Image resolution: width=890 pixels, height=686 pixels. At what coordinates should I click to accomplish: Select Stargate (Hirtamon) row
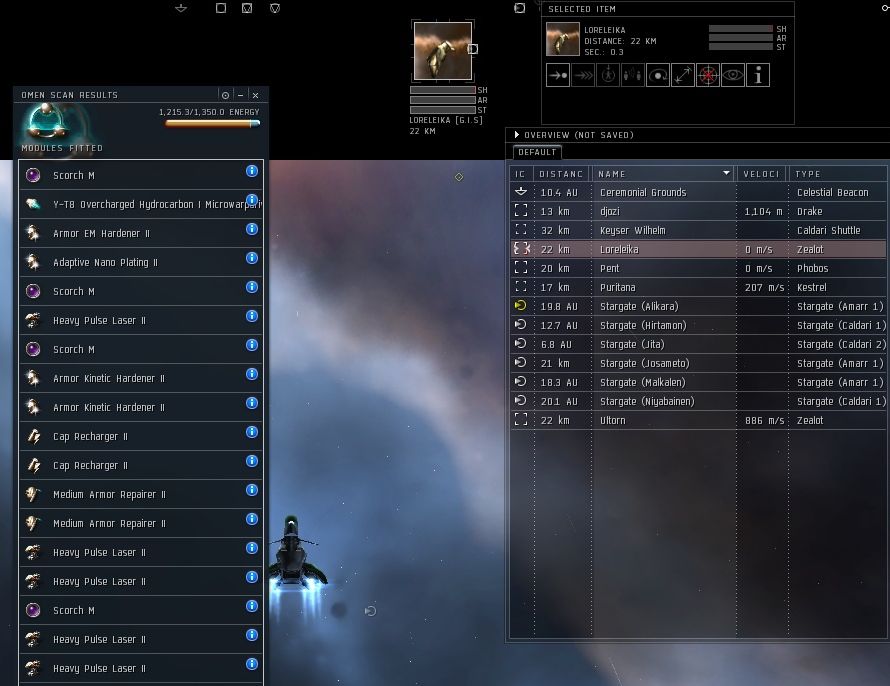[699, 325]
